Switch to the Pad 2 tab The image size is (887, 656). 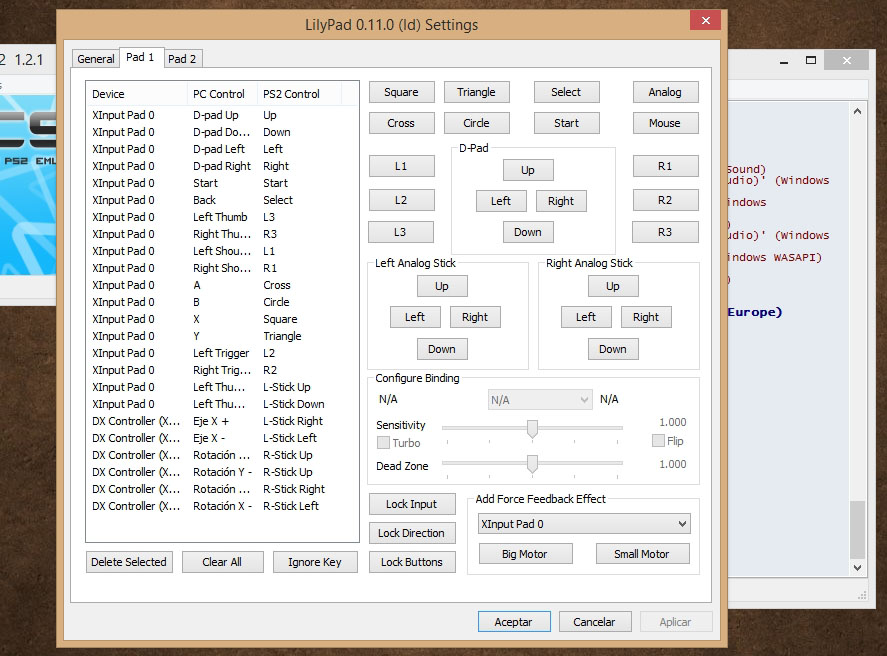[182, 58]
